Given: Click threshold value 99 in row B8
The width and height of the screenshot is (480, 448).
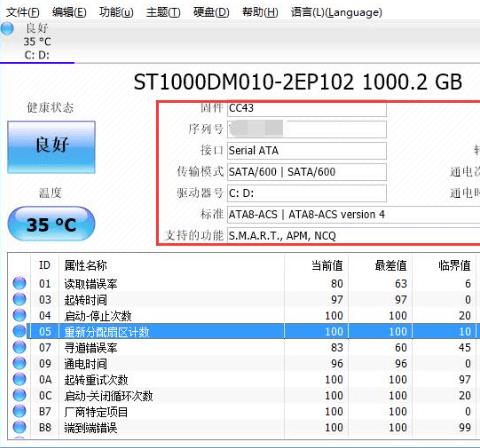Looking at the screenshot, I should [465, 428].
